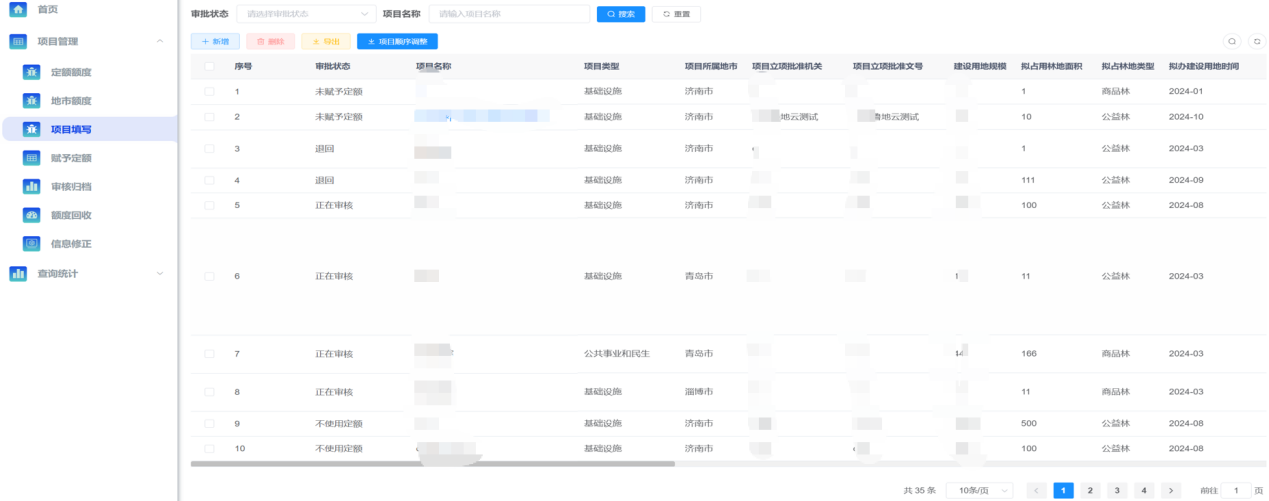Click the 审核归档 sidebar icon
Image resolution: width=1269 pixels, height=501 pixels.
tap(31, 186)
